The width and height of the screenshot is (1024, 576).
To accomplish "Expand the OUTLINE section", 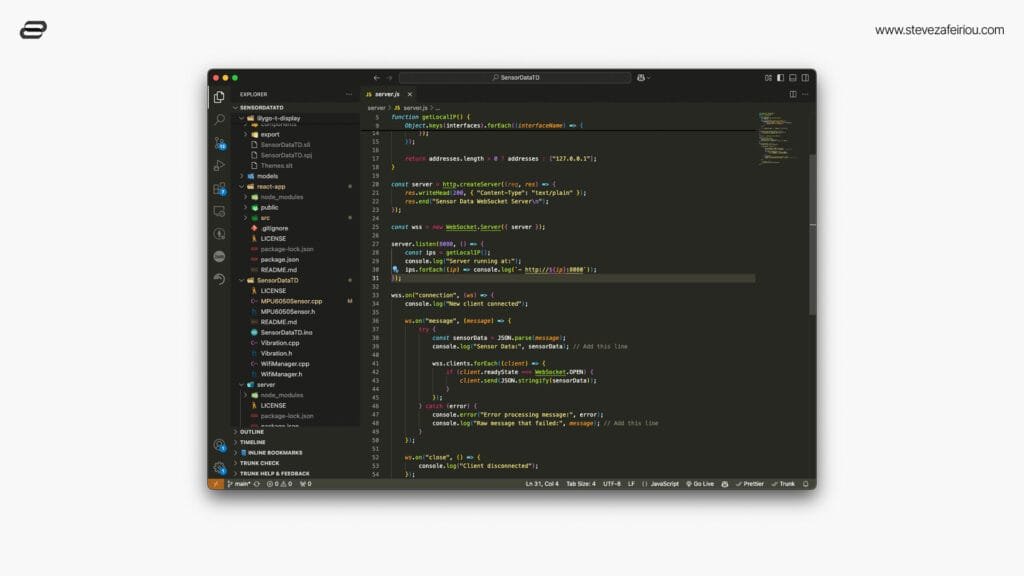I will [x=295, y=432].
